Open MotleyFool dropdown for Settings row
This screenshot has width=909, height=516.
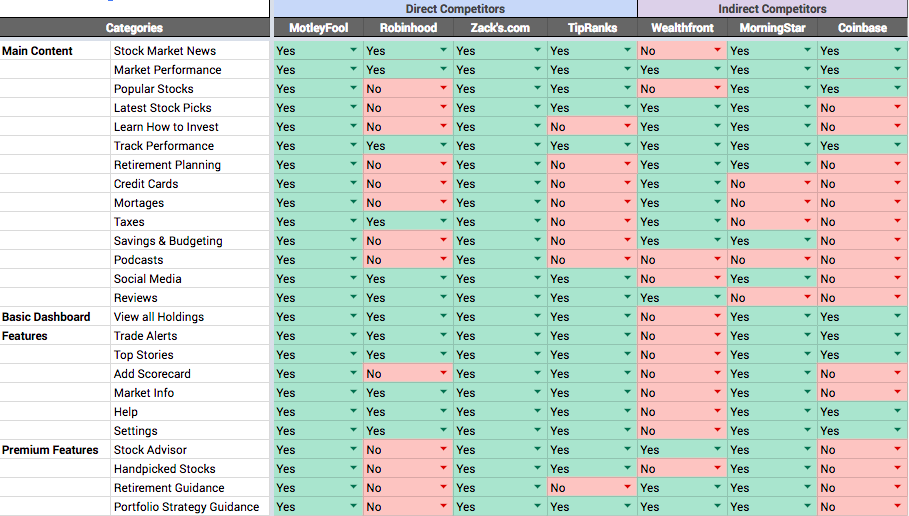(x=353, y=430)
